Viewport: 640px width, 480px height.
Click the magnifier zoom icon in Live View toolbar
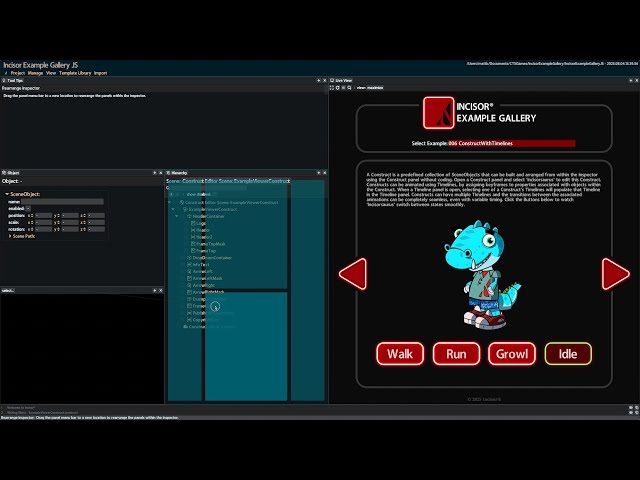point(349,88)
